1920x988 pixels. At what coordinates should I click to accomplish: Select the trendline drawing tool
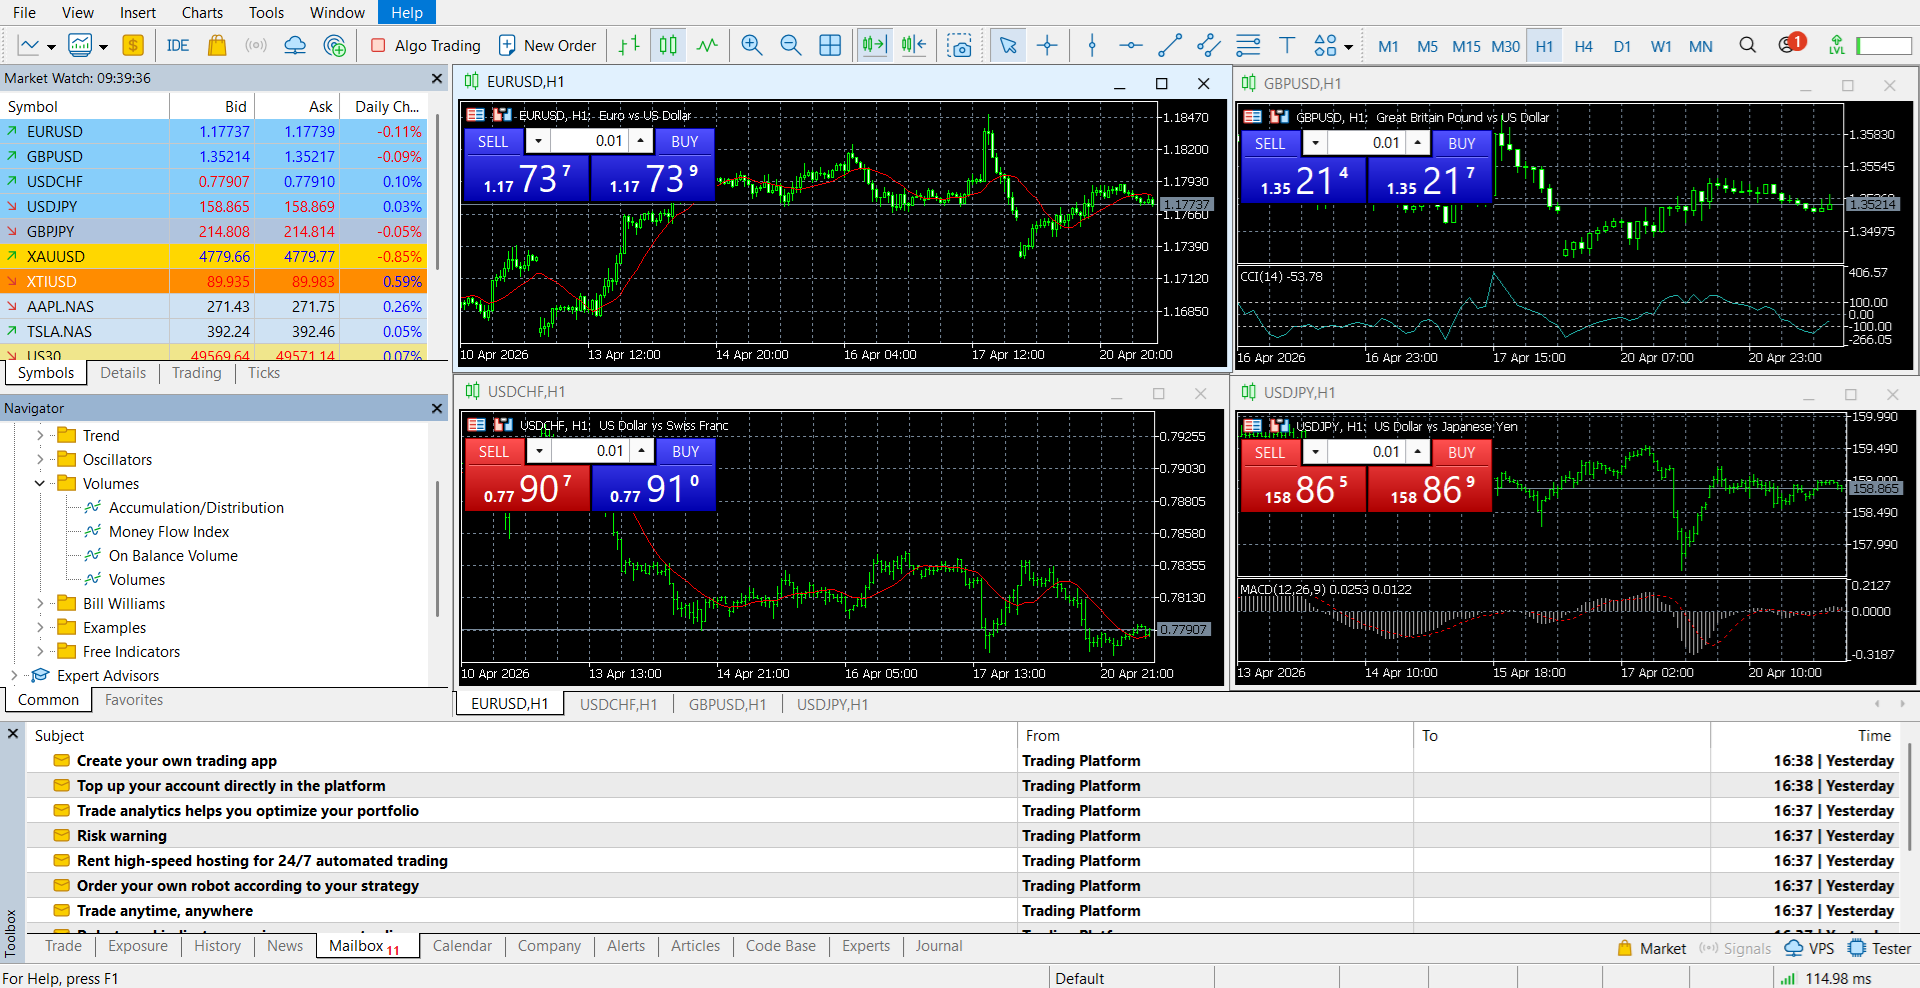pyautogui.click(x=1169, y=45)
